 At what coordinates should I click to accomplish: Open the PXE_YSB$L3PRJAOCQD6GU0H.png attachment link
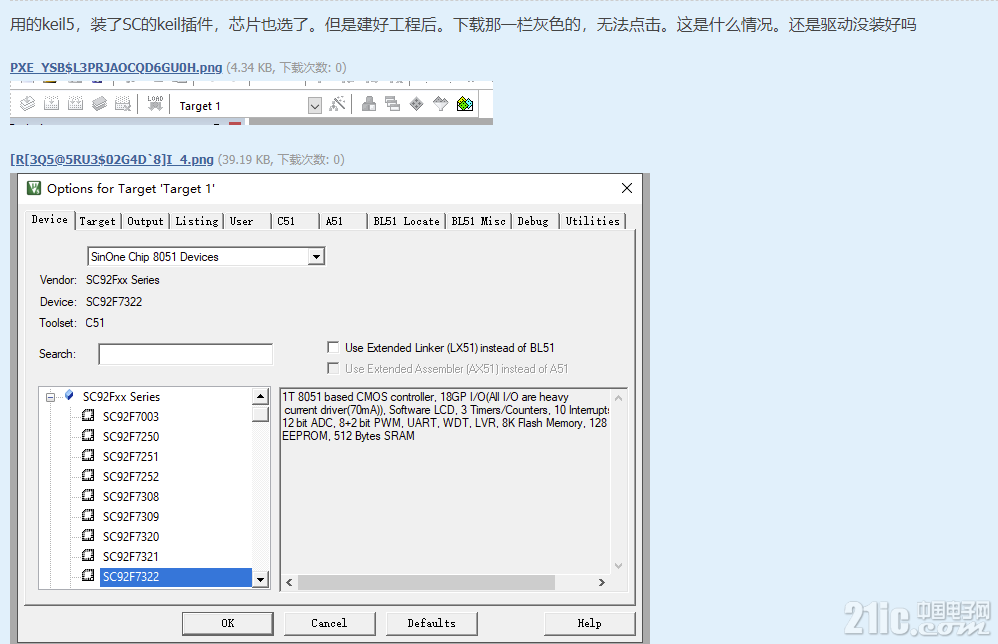[x=116, y=67]
